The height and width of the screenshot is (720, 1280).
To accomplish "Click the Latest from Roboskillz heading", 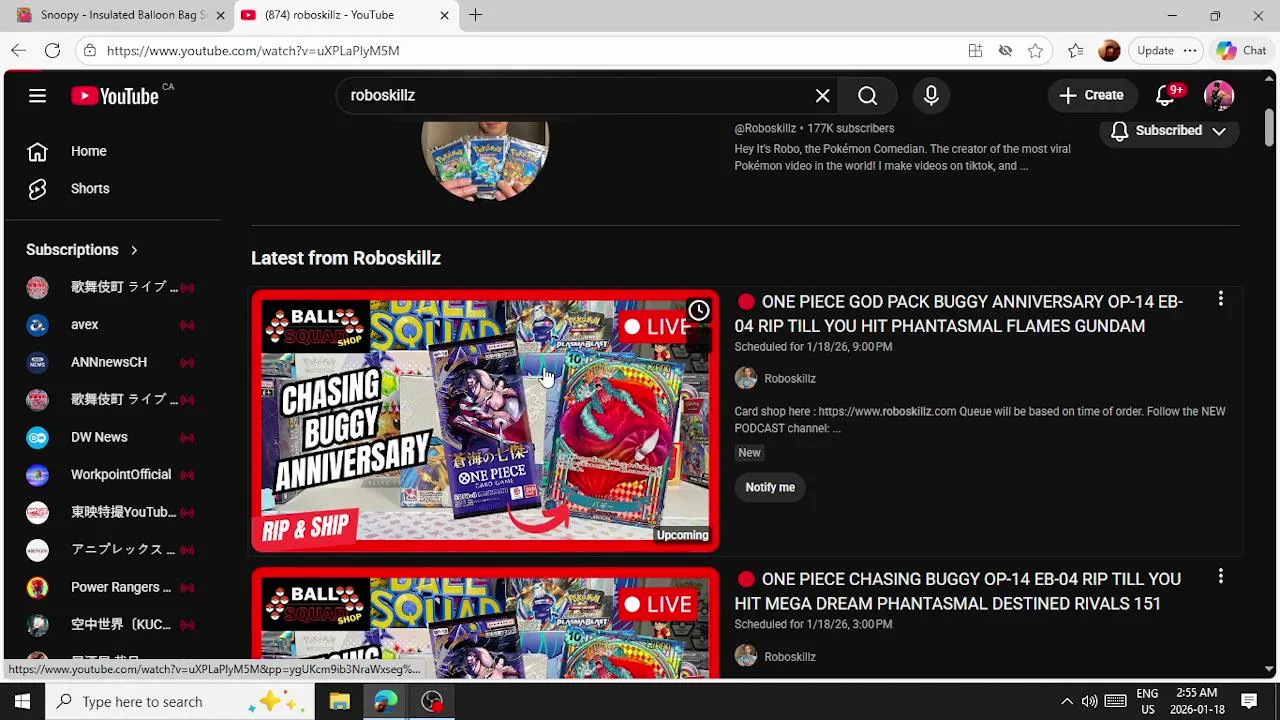I will (346, 258).
